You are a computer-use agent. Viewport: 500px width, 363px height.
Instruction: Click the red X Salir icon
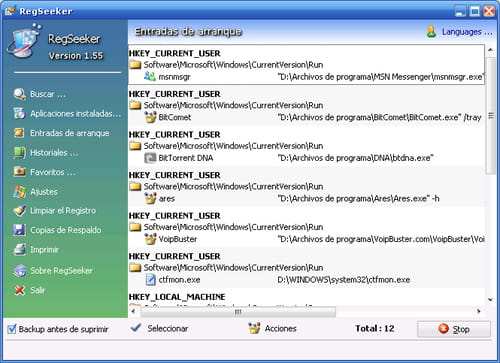19,290
